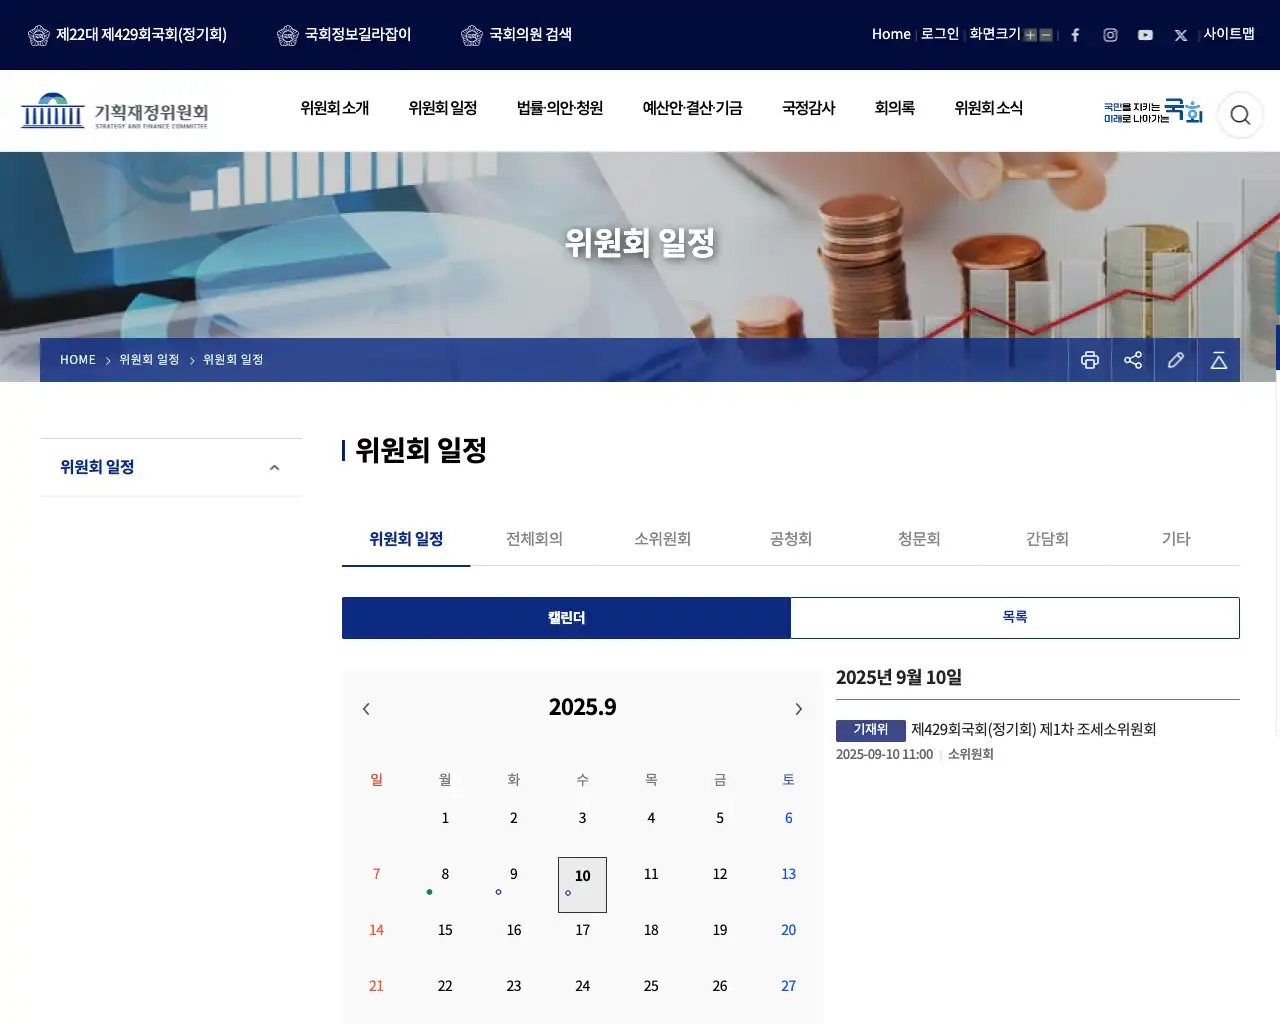
Task: Select September 27 on the calendar
Action: tap(788, 987)
